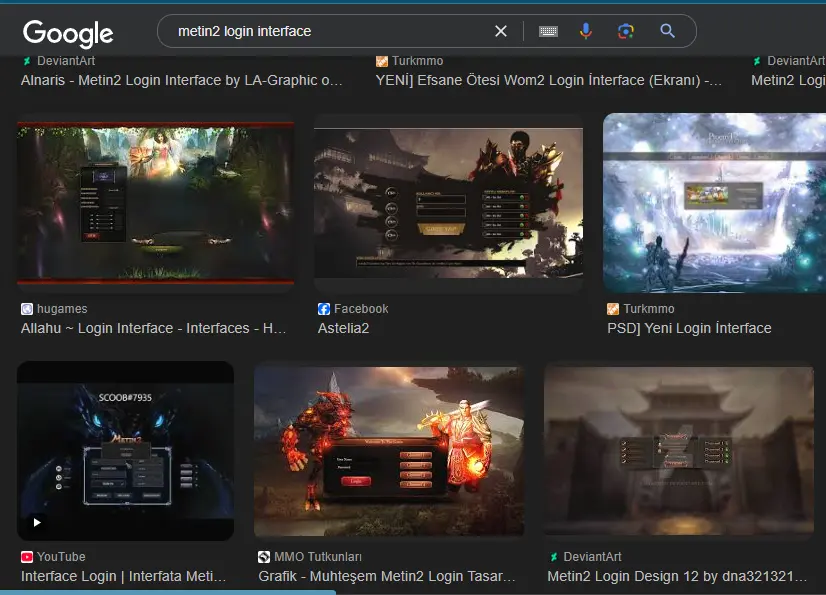Viewport: 826px width, 595px height.
Task: Open the 'Allahu ~ Login Interface' title link
Action: 153,328
